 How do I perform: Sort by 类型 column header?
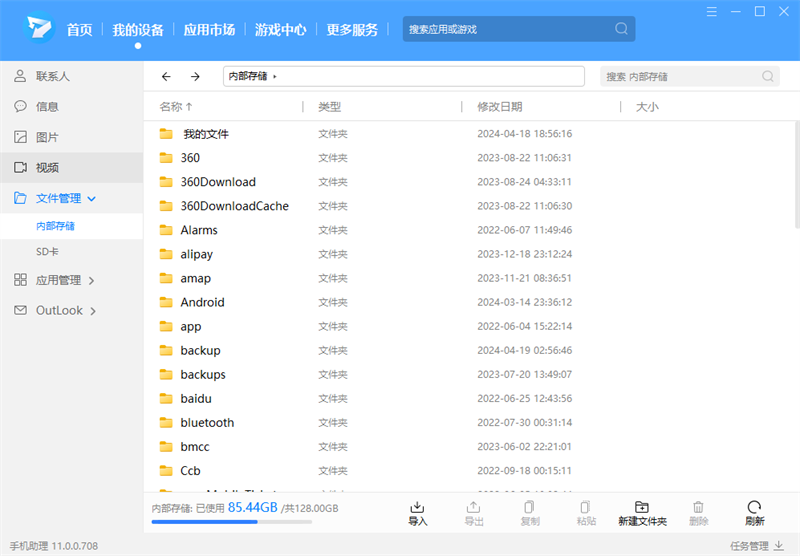pyautogui.click(x=330, y=107)
